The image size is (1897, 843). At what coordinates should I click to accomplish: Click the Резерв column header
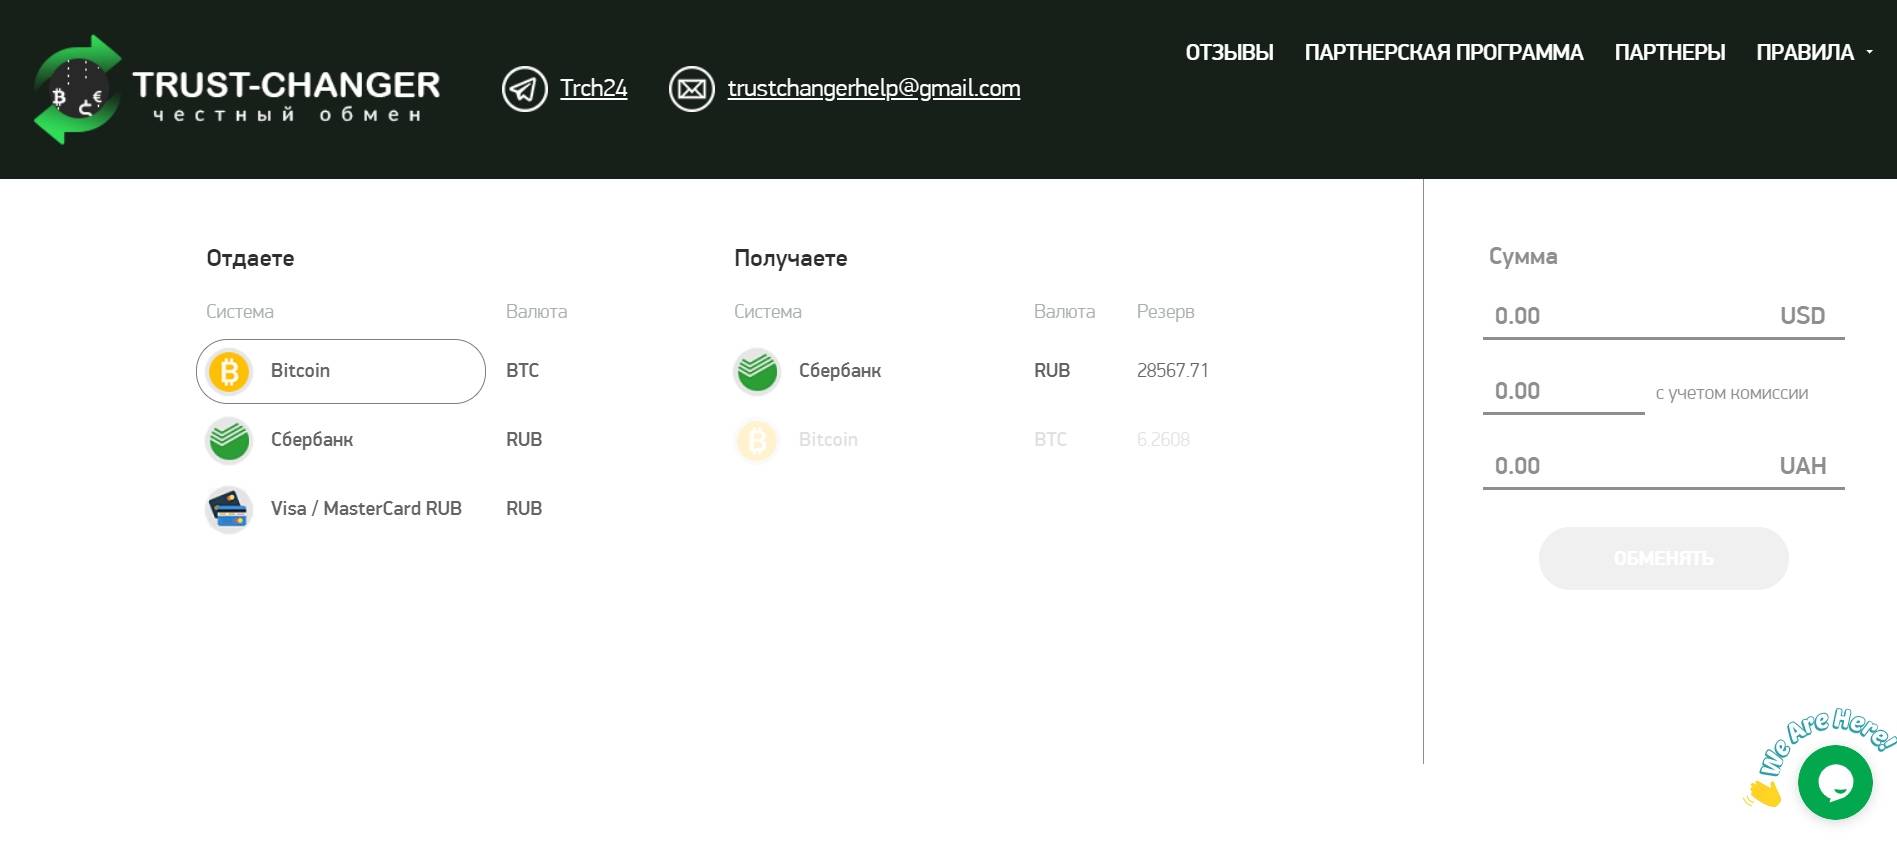coord(1165,312)
